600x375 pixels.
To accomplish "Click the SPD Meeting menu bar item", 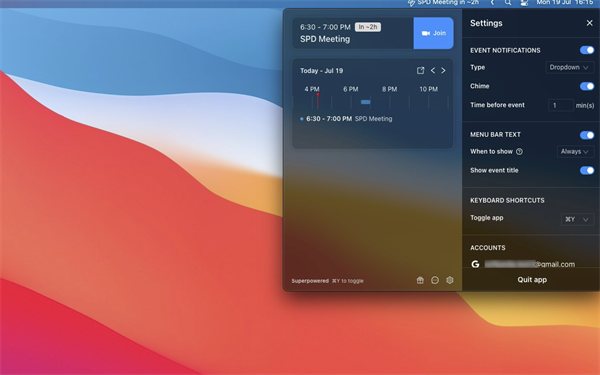I will coord(443,3).
